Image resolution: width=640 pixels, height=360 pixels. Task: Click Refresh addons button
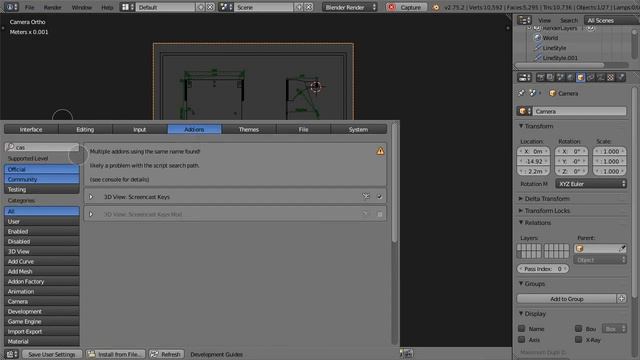(x=166, y=354)
